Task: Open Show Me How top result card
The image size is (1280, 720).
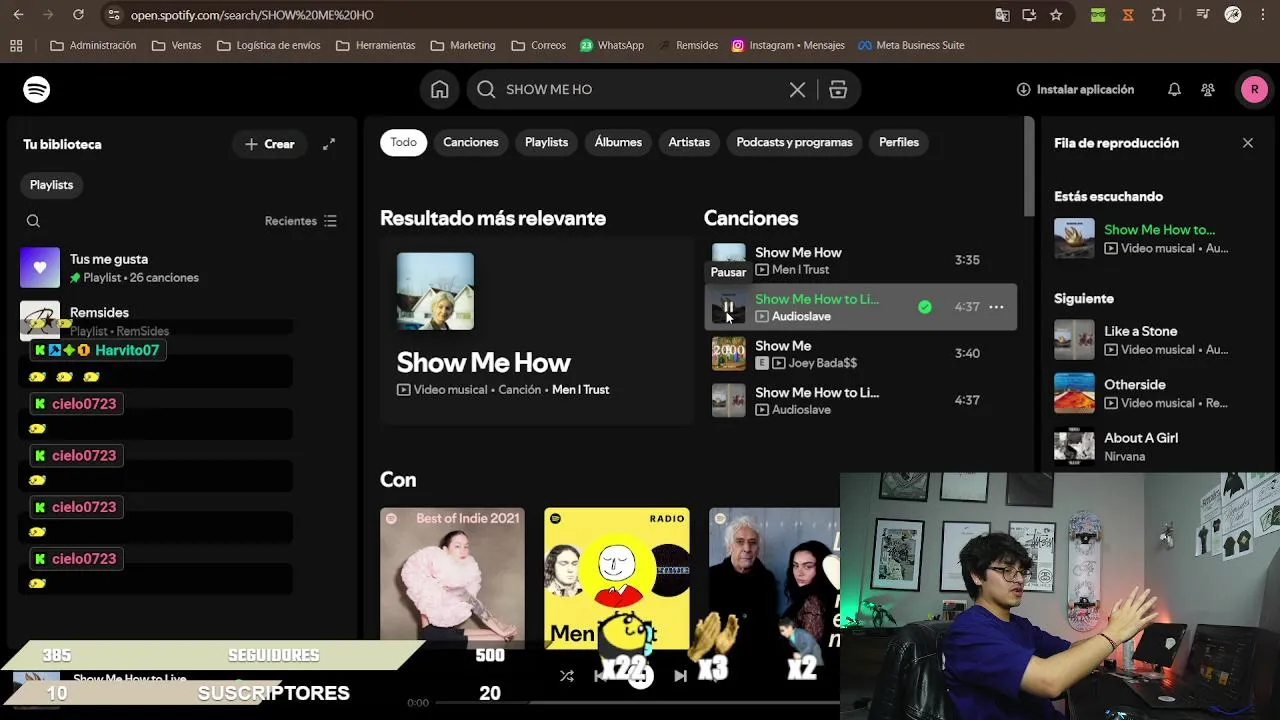Action: pyautogui.click(x=536, y=330)
